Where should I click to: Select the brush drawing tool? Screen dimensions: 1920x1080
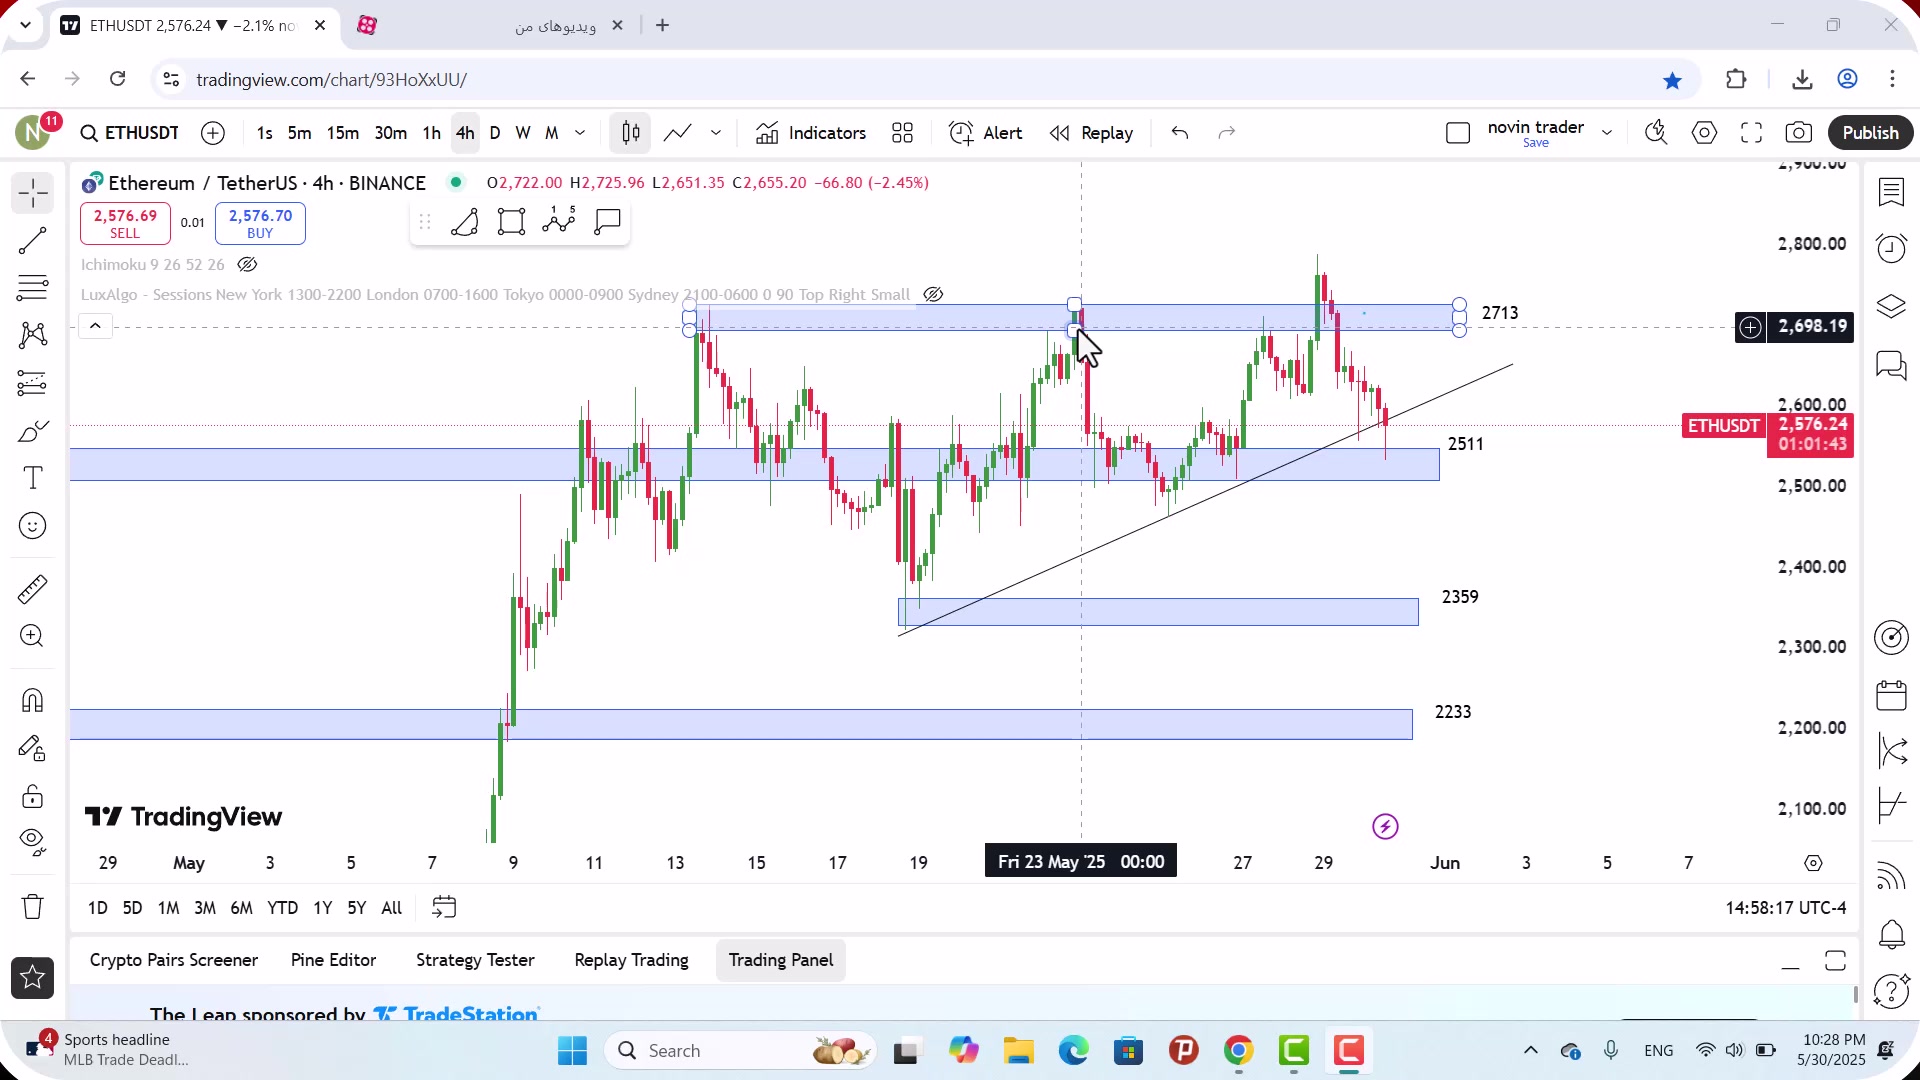(33, 431)
